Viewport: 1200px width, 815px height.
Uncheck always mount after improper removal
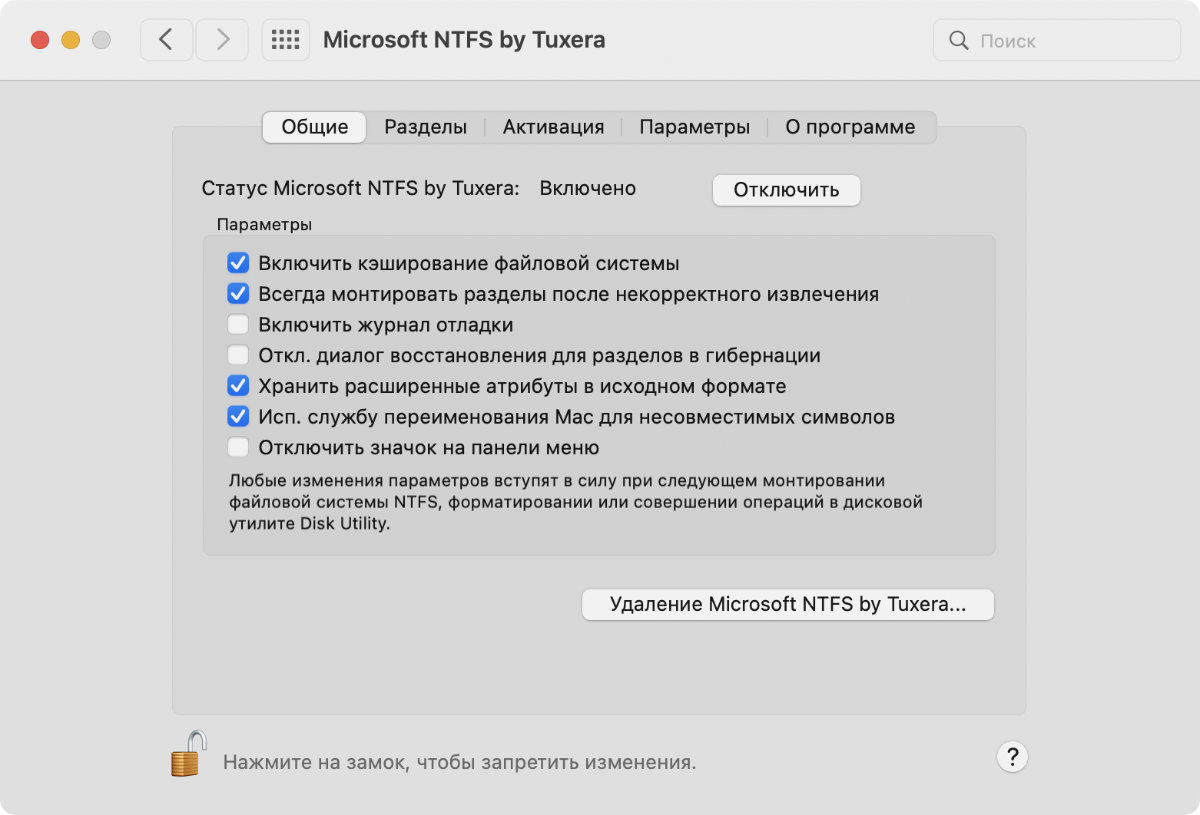tap(238, 294)
